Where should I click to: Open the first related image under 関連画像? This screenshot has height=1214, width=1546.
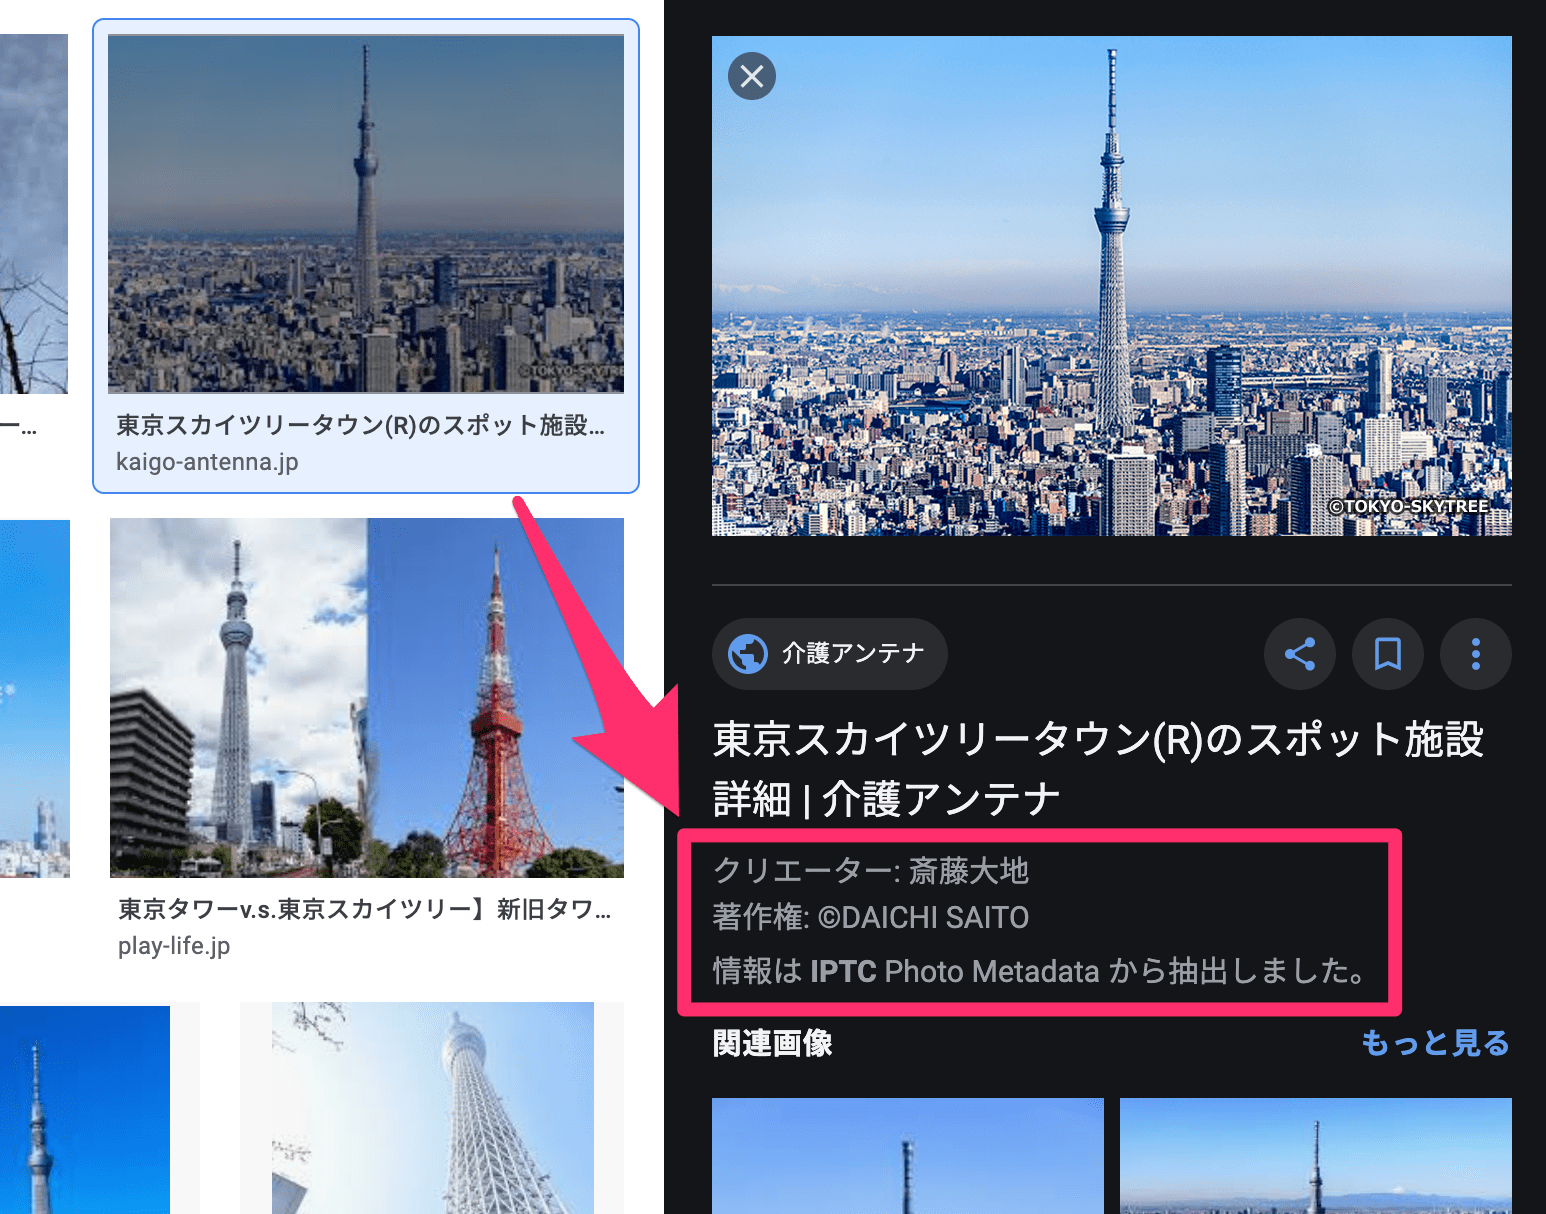pos(908,1156)
